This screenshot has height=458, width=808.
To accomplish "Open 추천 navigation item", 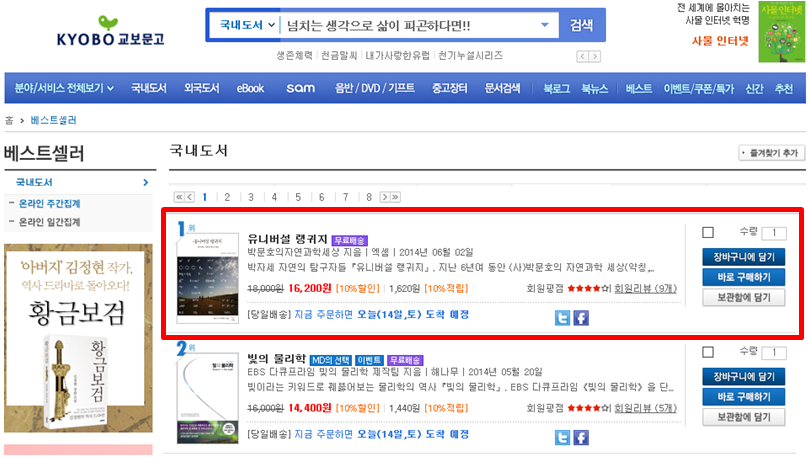I will (784, 88).
